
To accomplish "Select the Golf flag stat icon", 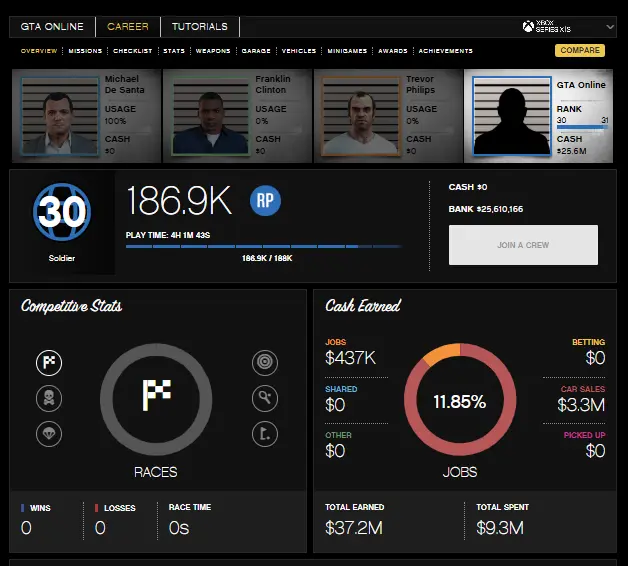I will click(264, 433).
